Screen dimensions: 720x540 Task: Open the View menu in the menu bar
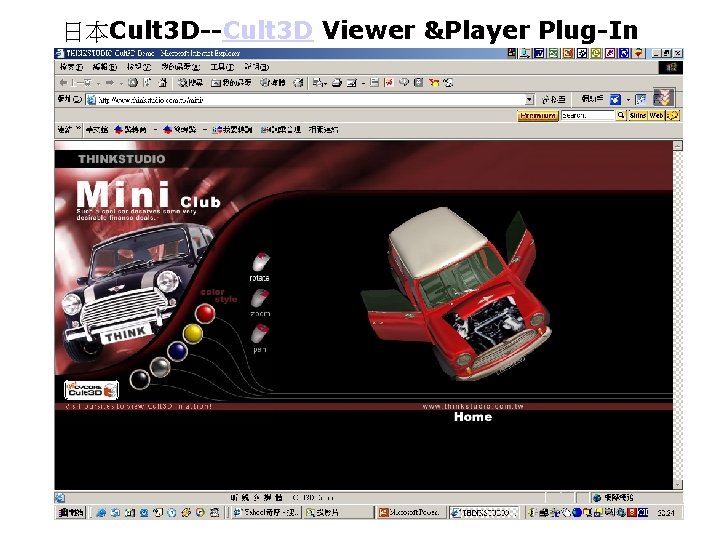click(x=139, y=67)
